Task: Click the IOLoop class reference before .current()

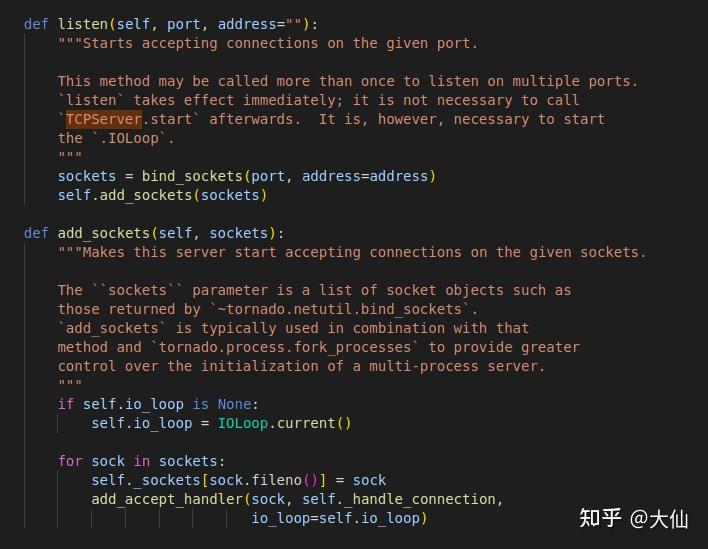Action: [243, 423]
